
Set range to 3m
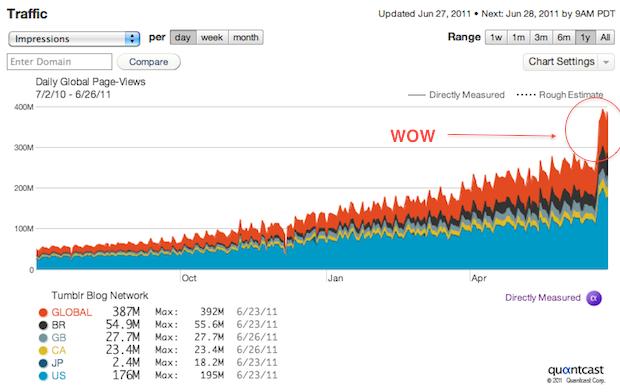click(x=541, y=38)
